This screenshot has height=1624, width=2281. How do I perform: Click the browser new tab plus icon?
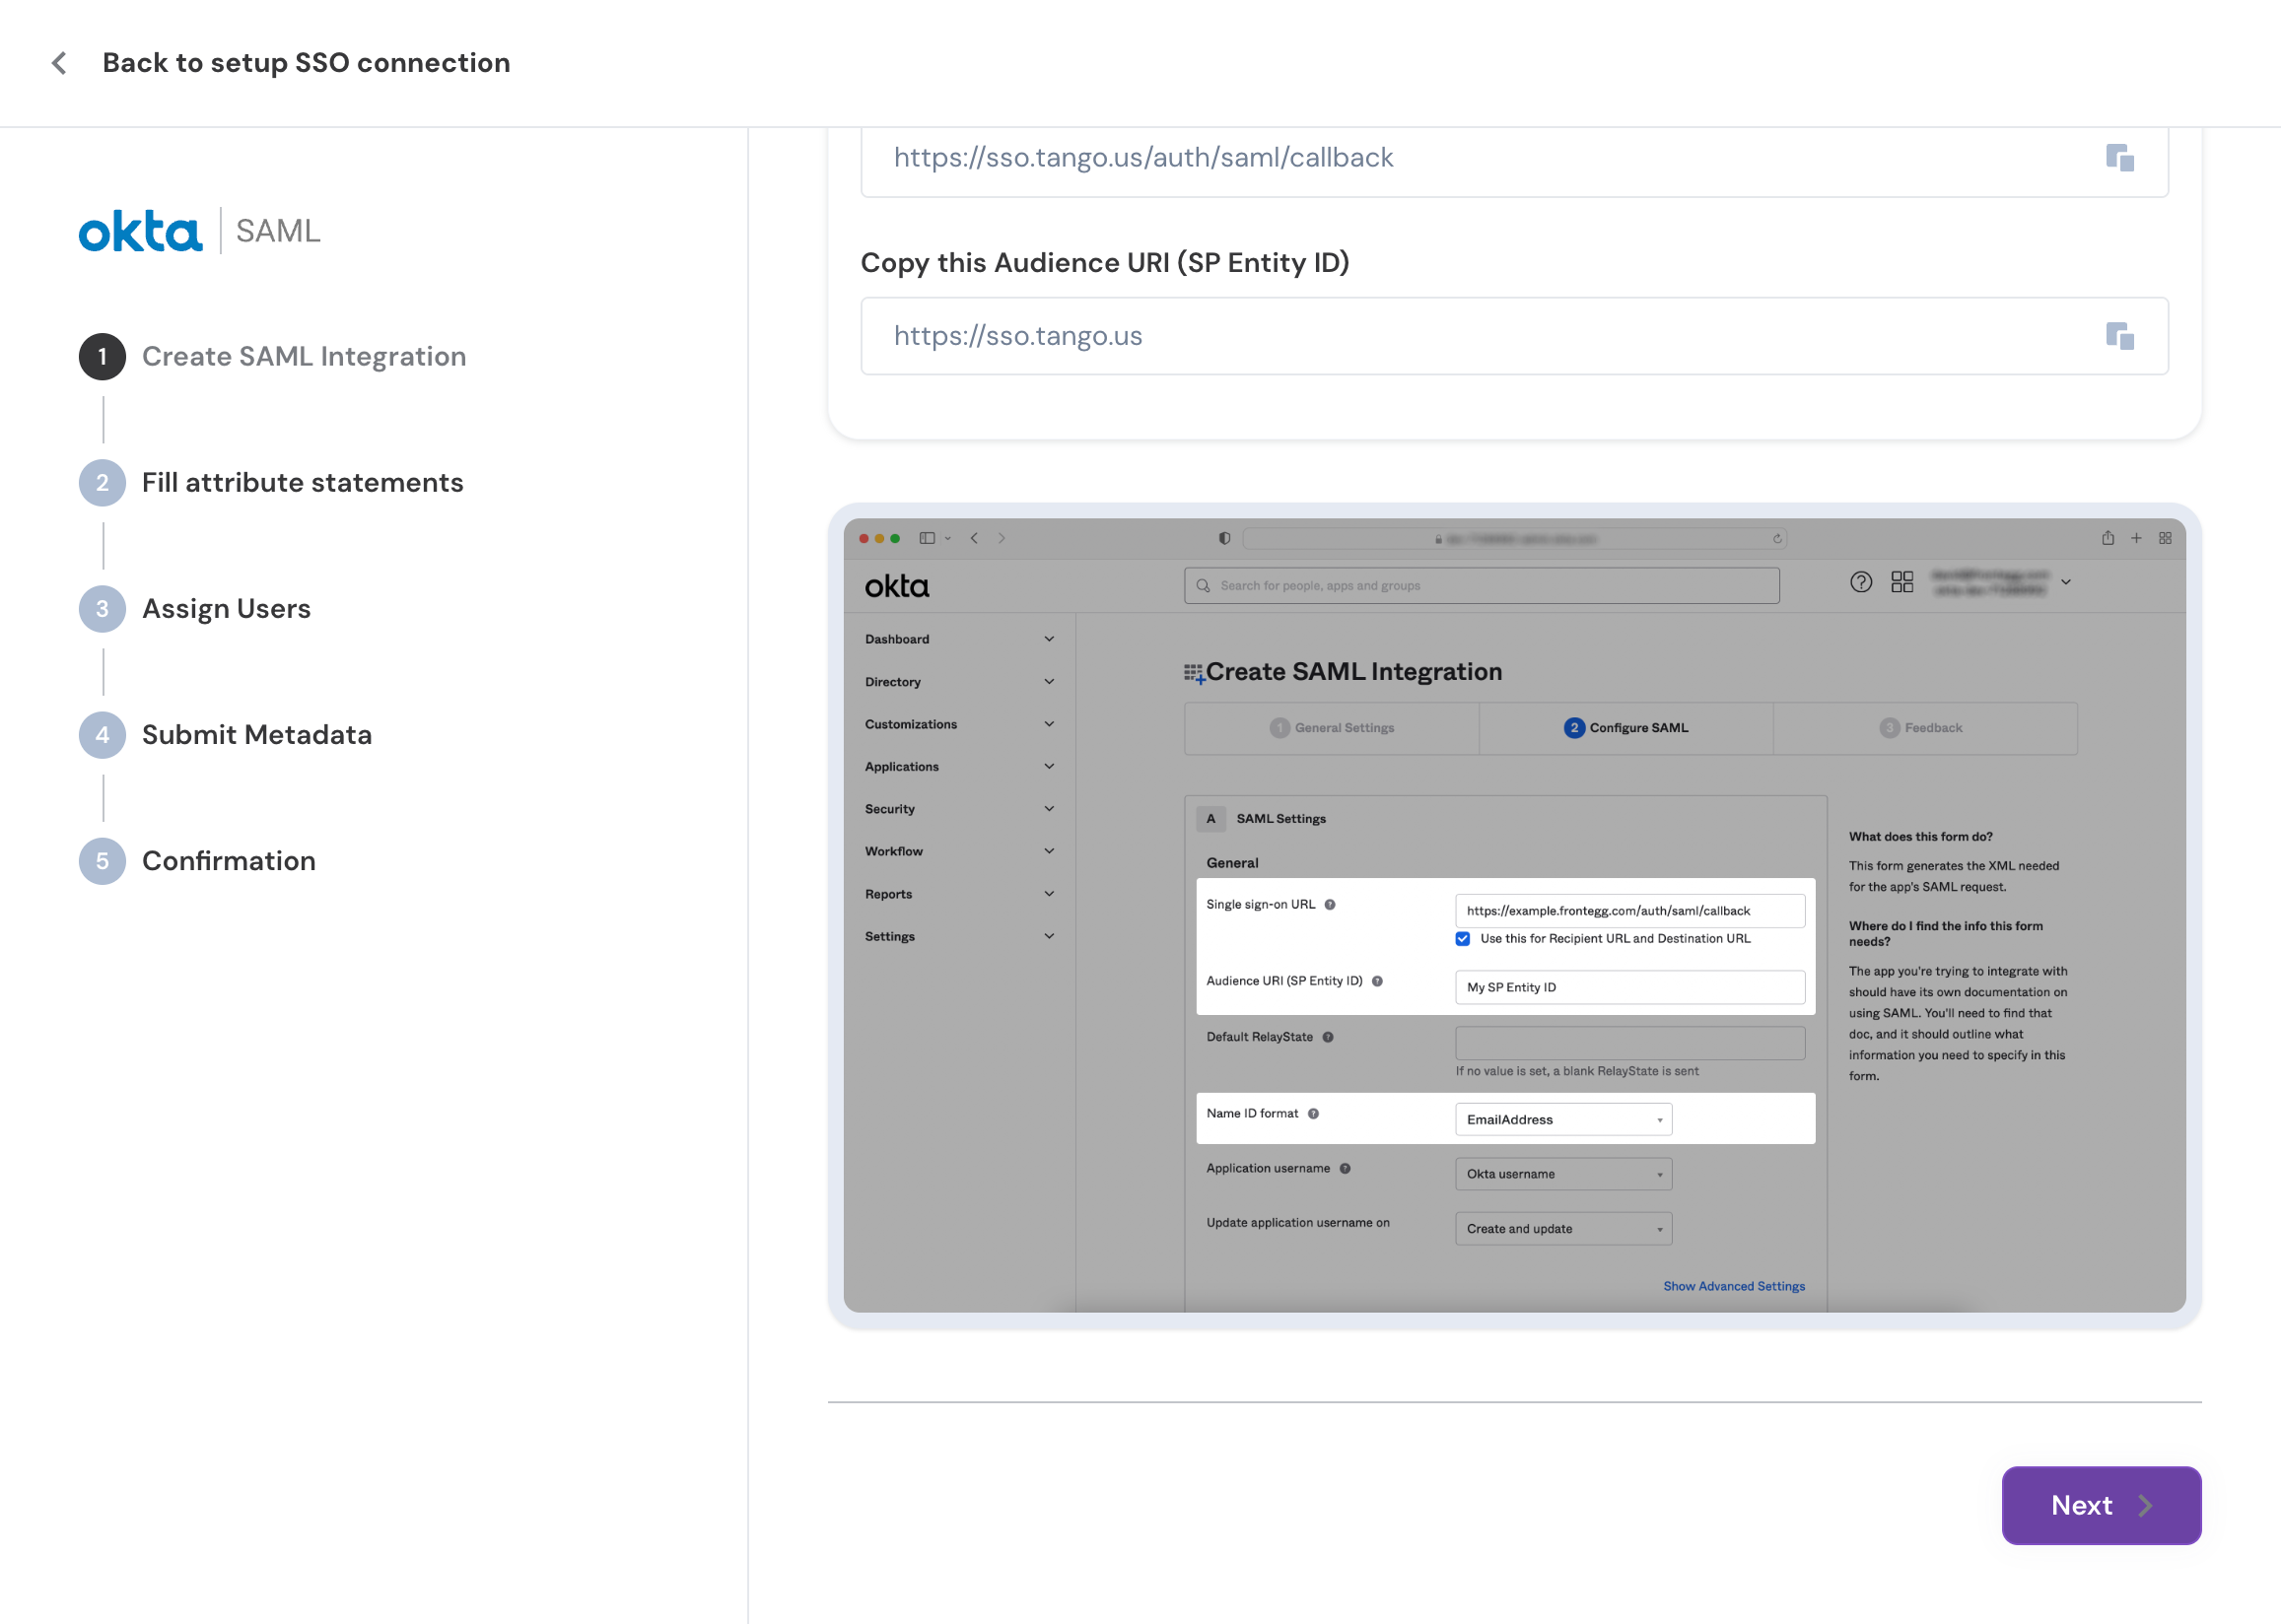[2136, 538]
